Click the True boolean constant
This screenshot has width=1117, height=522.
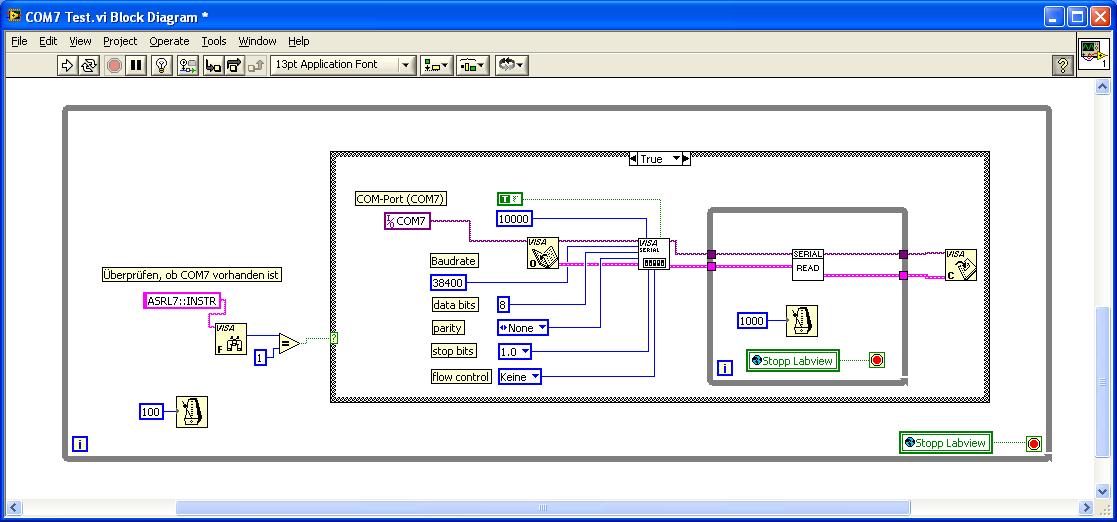pyautogui.click(x=510, y=199)
